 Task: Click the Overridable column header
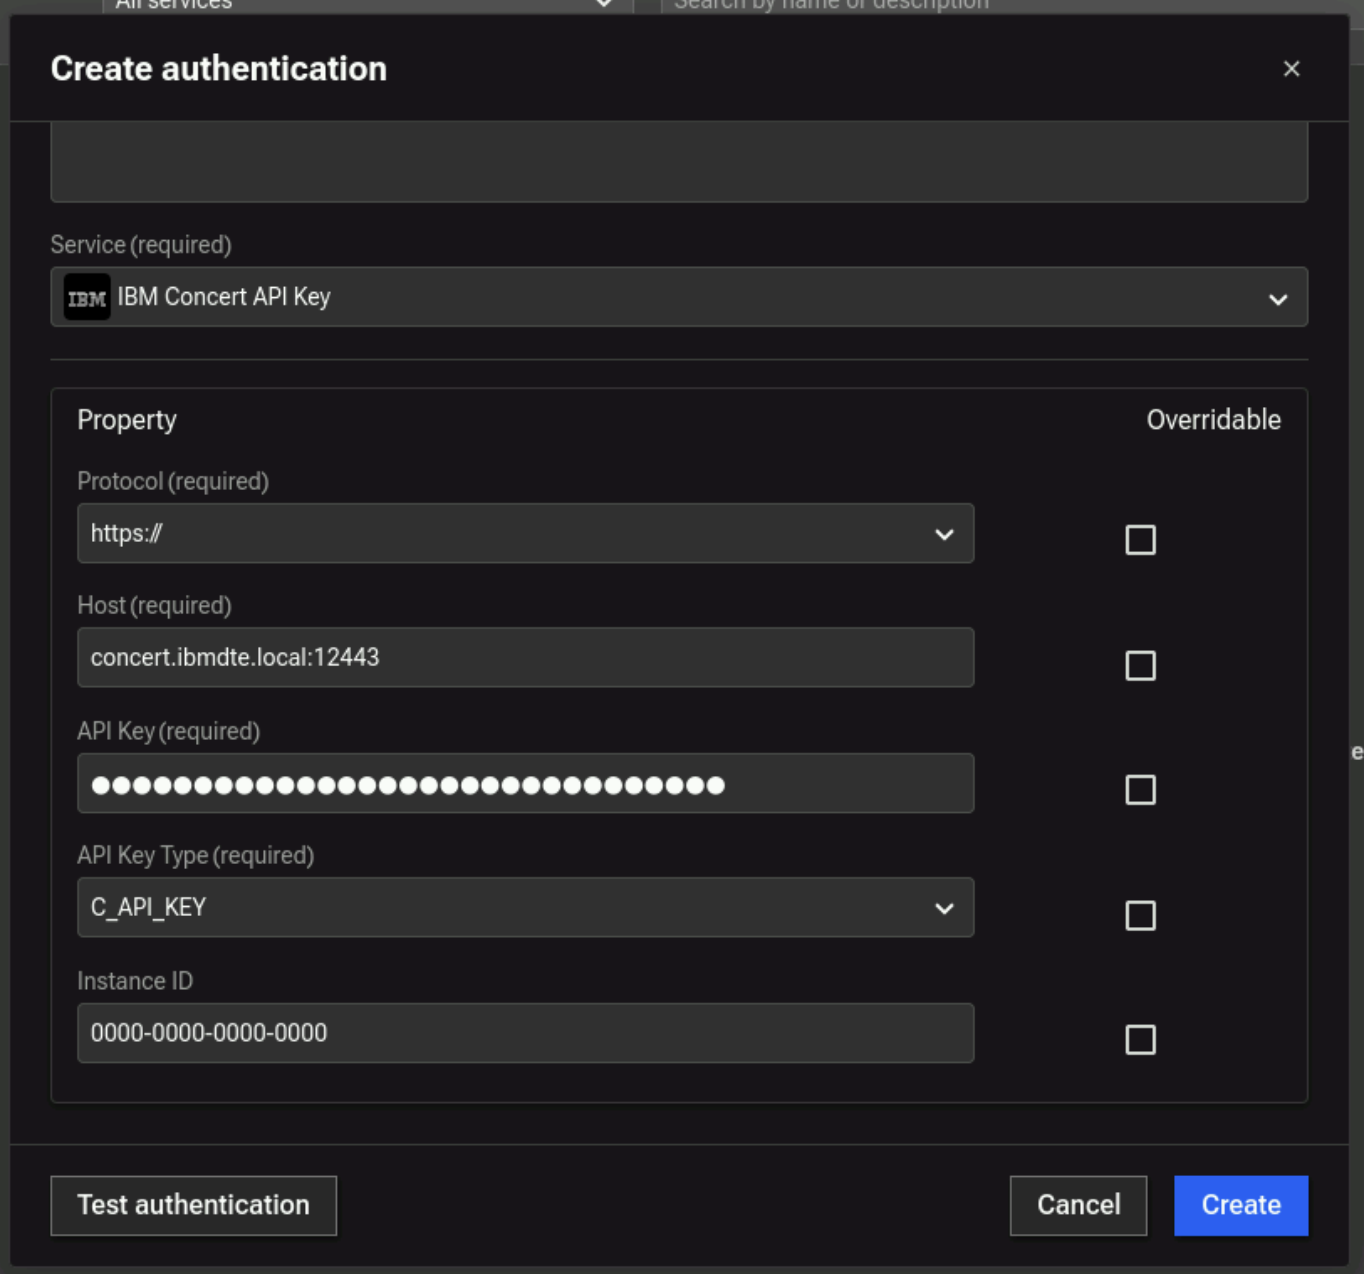coord(1213,420)
